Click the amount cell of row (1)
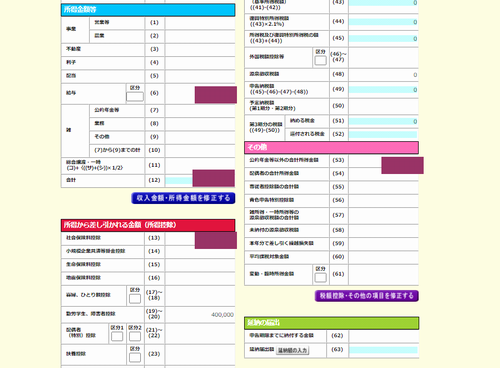 pyautogui.click(x=200, y=23)
